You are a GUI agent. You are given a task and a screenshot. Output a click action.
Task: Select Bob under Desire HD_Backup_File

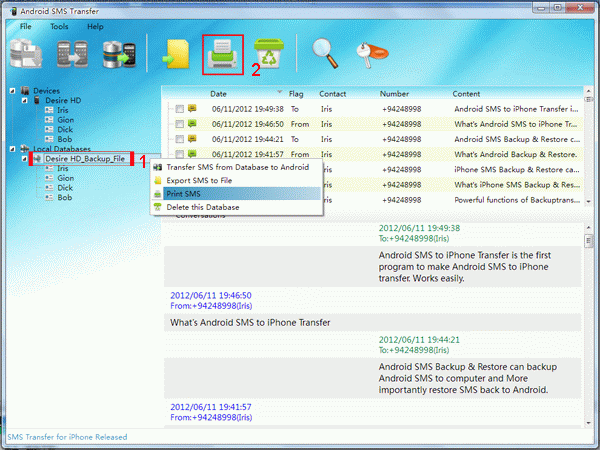[x=64, y=197]
